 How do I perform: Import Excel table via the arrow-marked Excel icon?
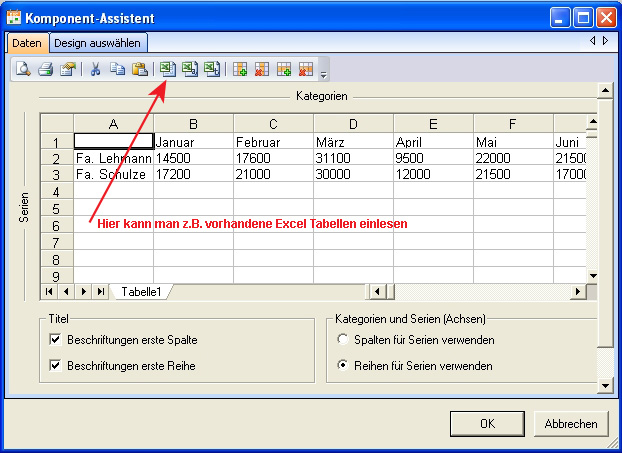pos(168,69)
